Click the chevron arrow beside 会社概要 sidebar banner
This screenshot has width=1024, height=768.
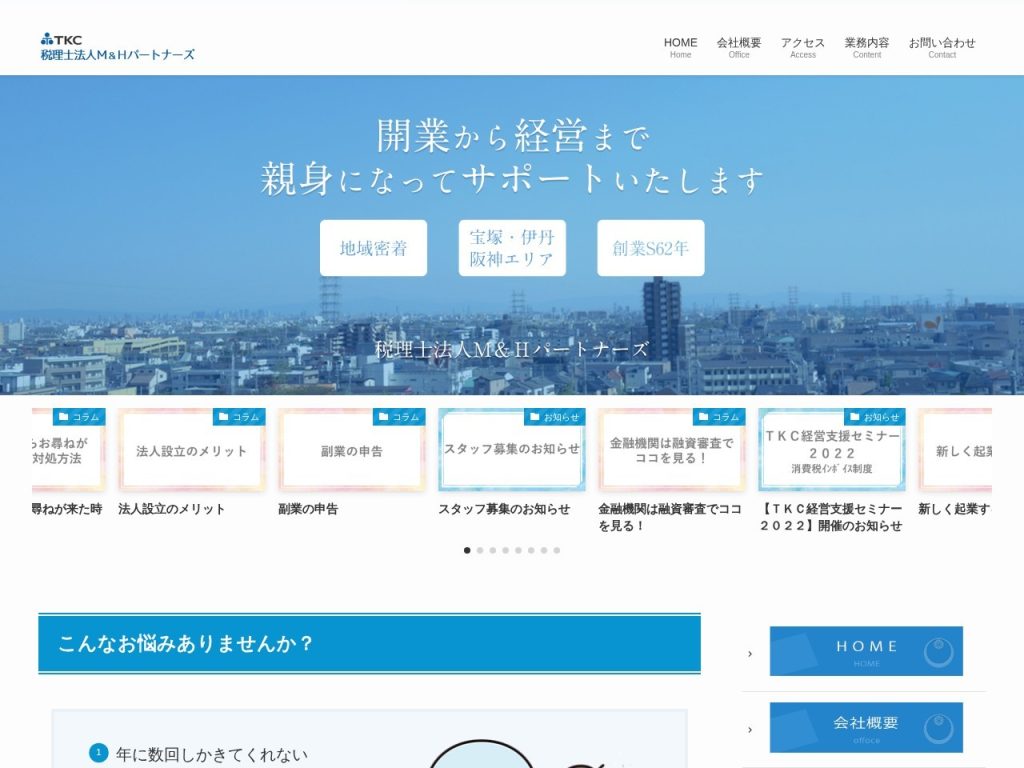tap(750, 729)
